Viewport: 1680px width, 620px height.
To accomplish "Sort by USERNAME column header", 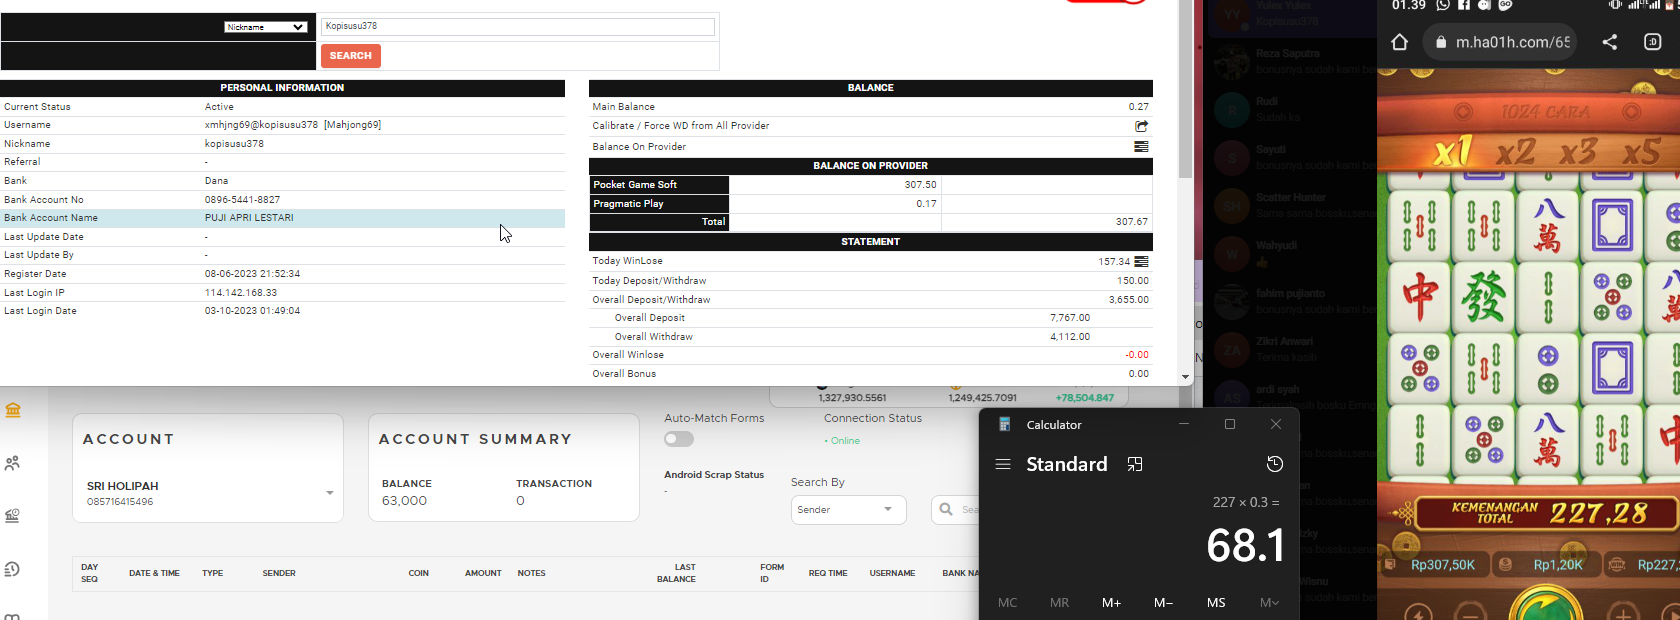I will tap(892, 574).
